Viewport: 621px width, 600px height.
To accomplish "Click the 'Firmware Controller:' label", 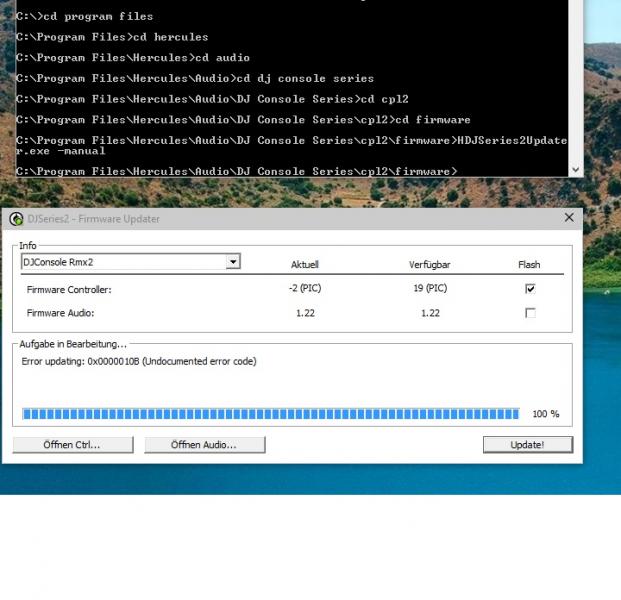I will (69, 290).
